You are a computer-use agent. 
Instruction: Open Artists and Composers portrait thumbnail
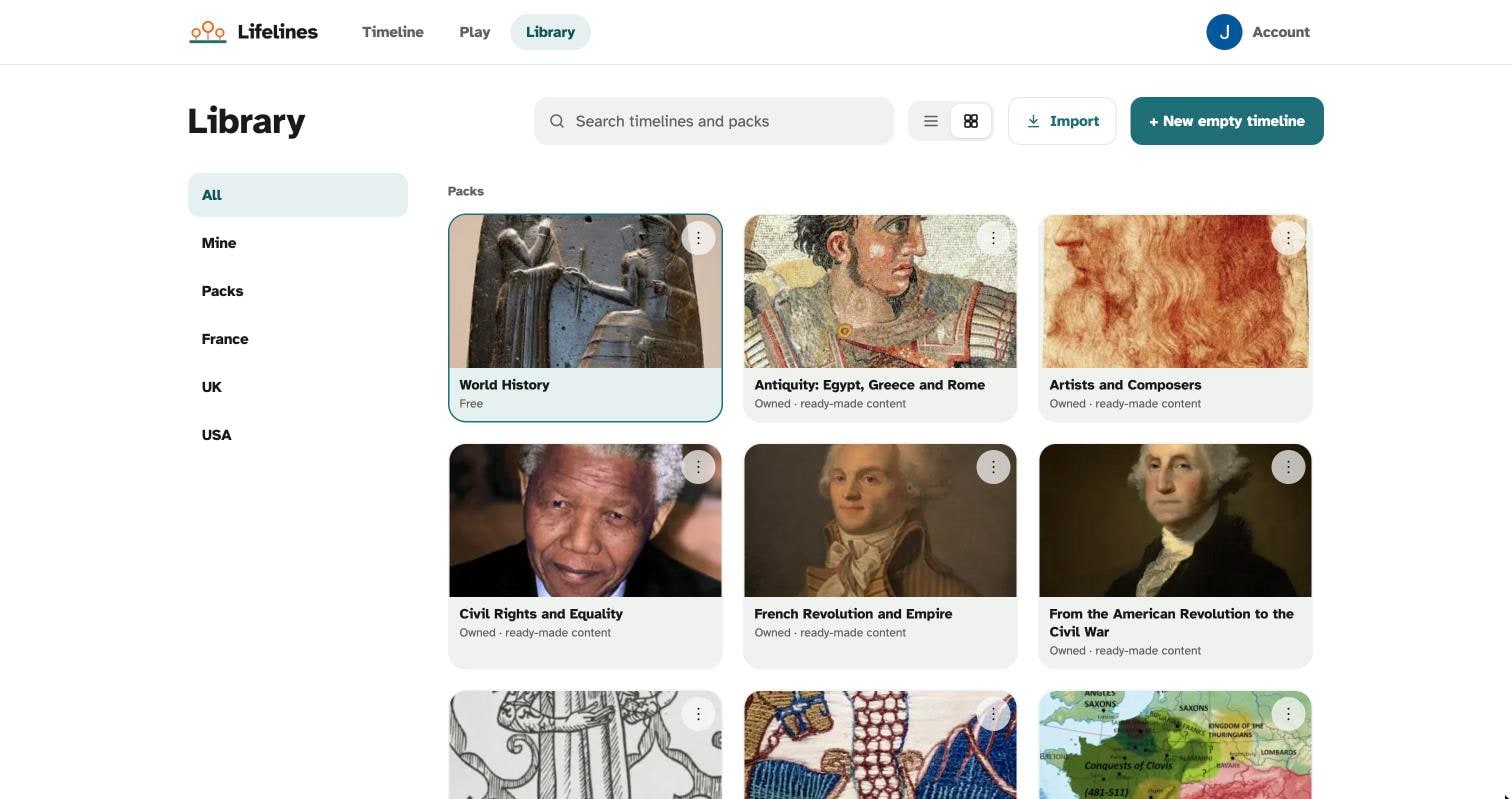click(1175, 291)
